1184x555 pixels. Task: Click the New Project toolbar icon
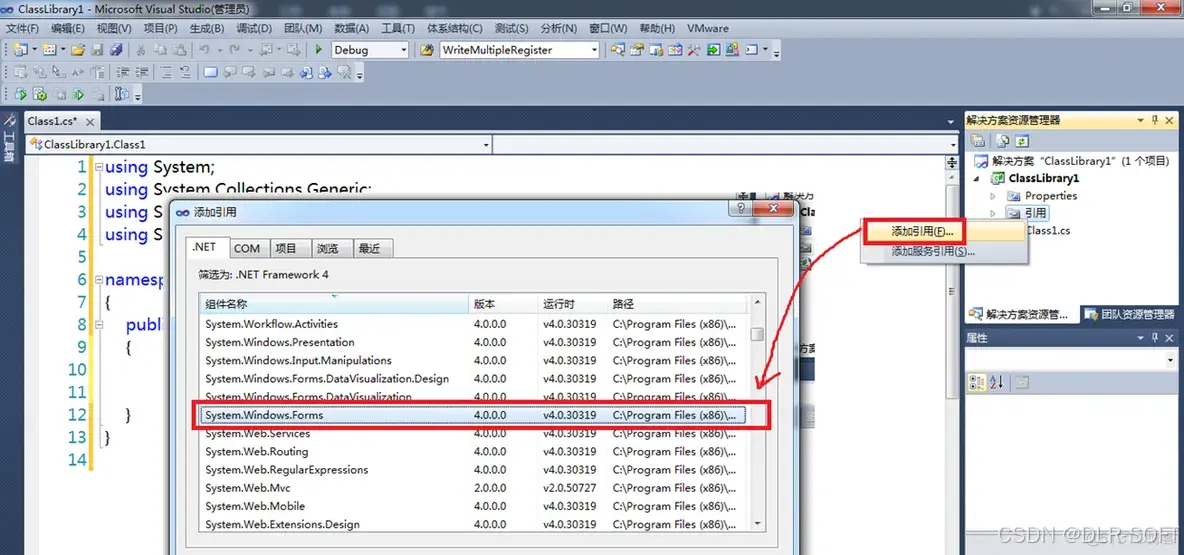pyautogui.click(x=20, y=50)
